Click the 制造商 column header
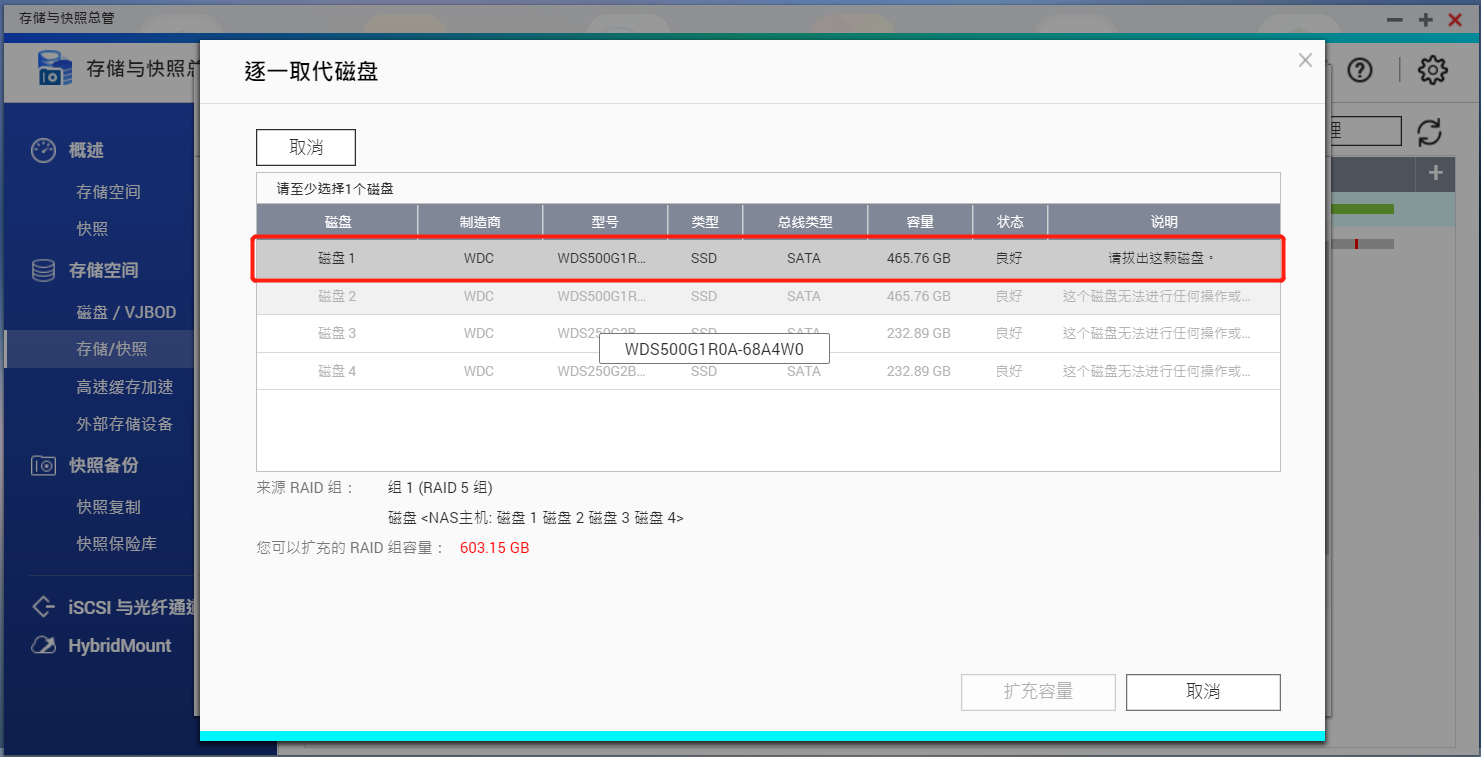 point(480,222)
